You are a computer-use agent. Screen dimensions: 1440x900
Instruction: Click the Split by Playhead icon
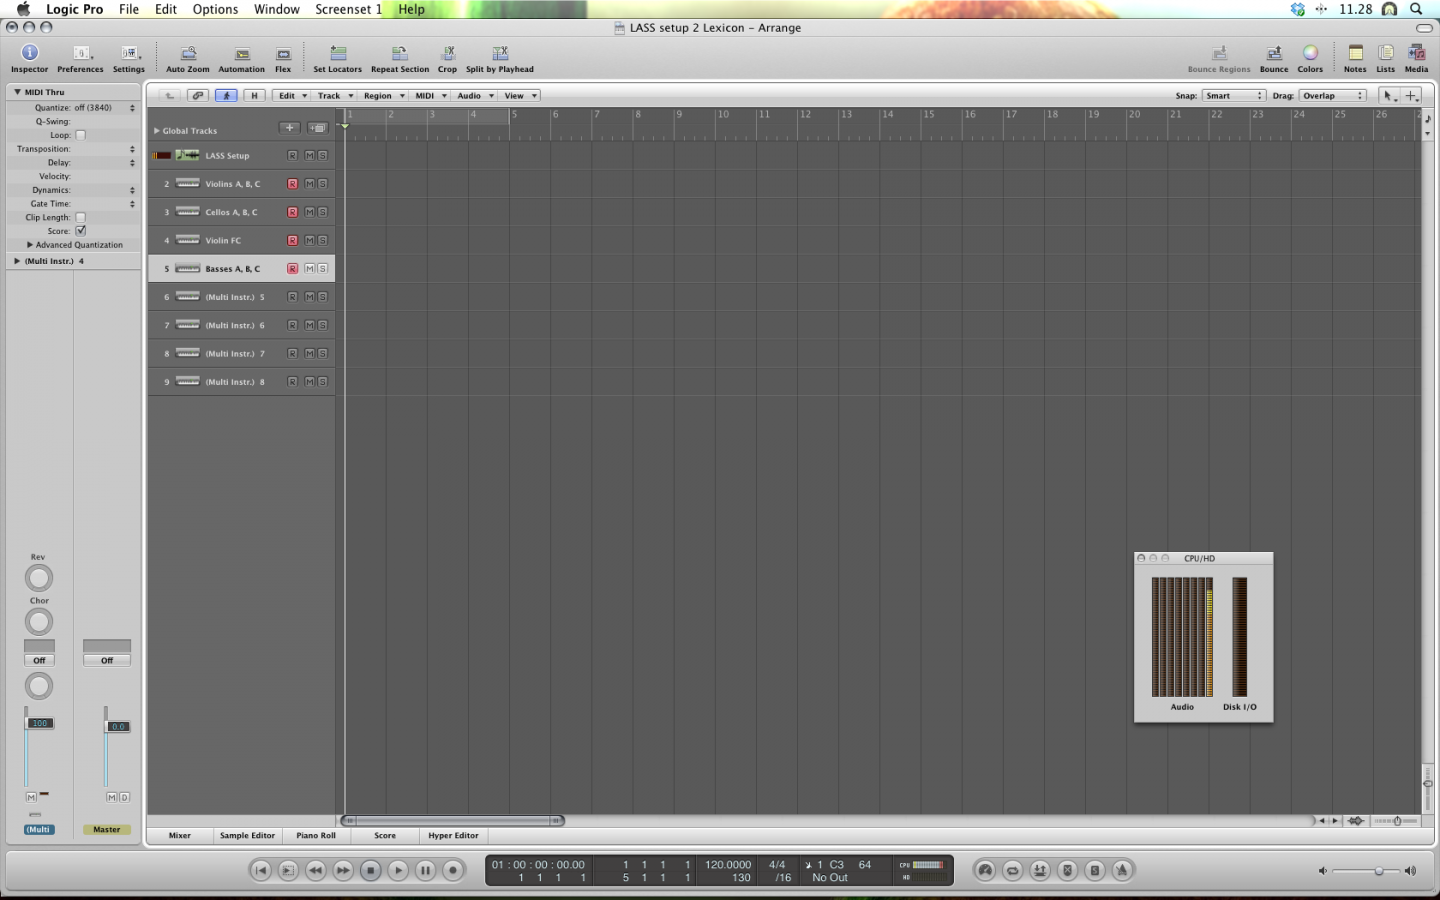pos(500,53)
